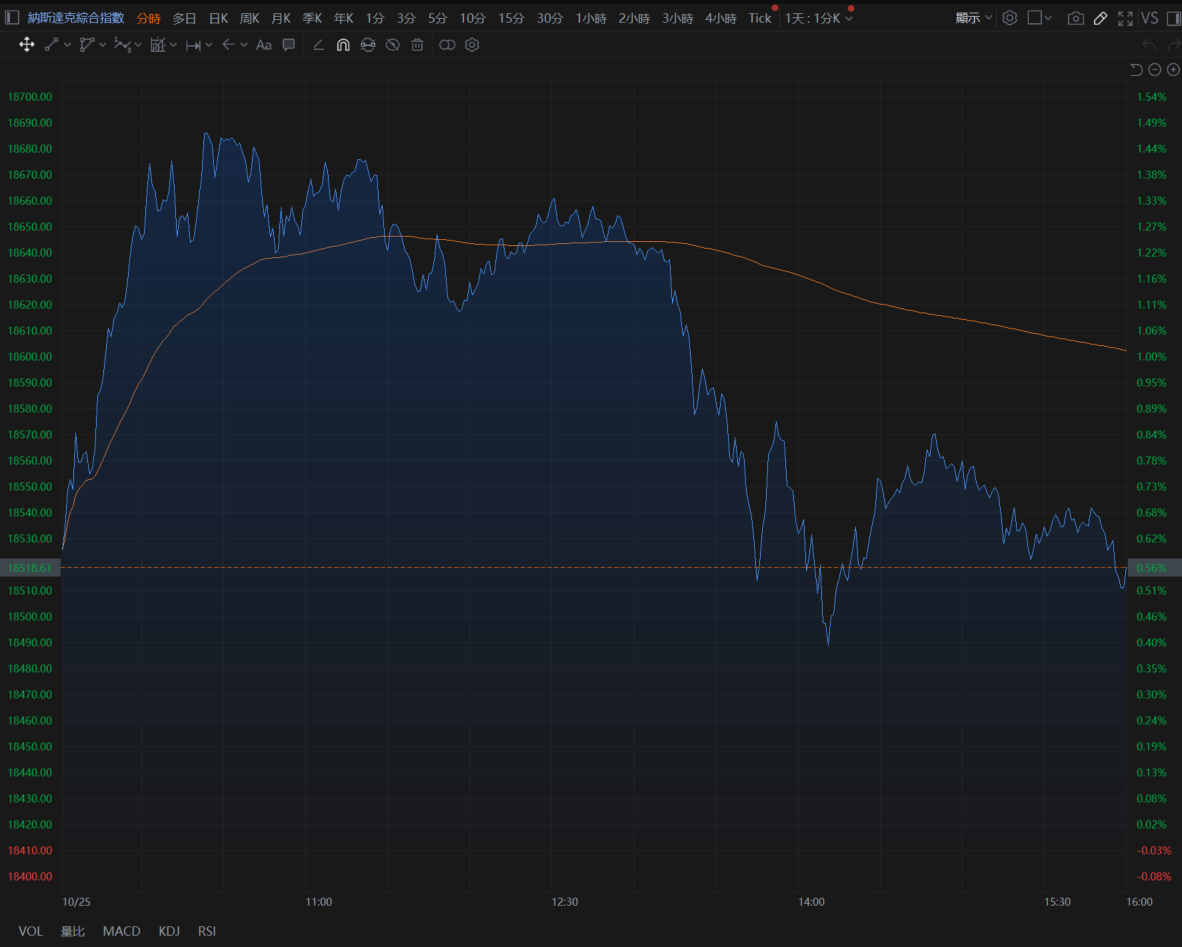Select the polygon shape drawing tool
Viewport: 1182px width, 947px height.
[x=87, y=45]
